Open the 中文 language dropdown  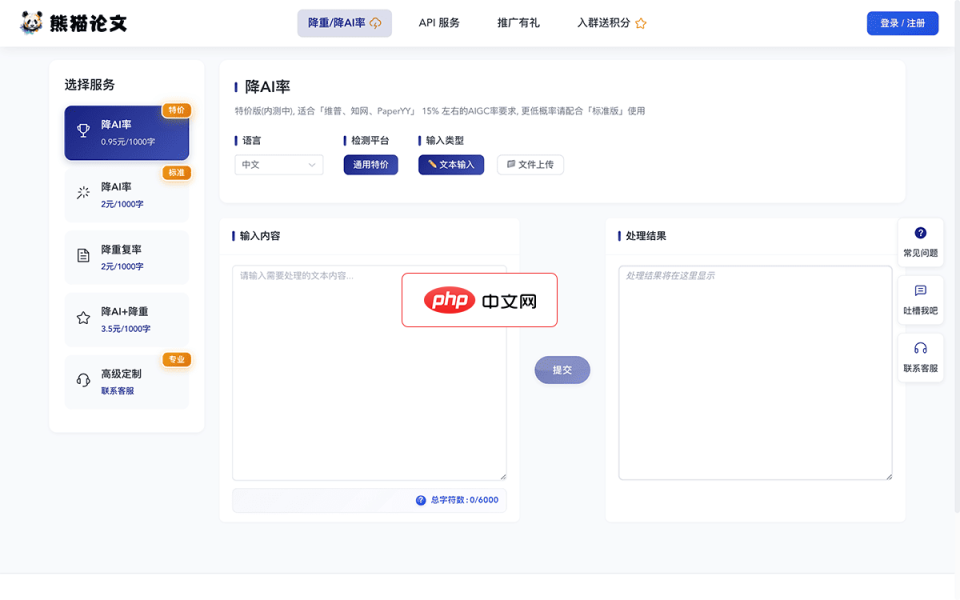click(279, 165)
